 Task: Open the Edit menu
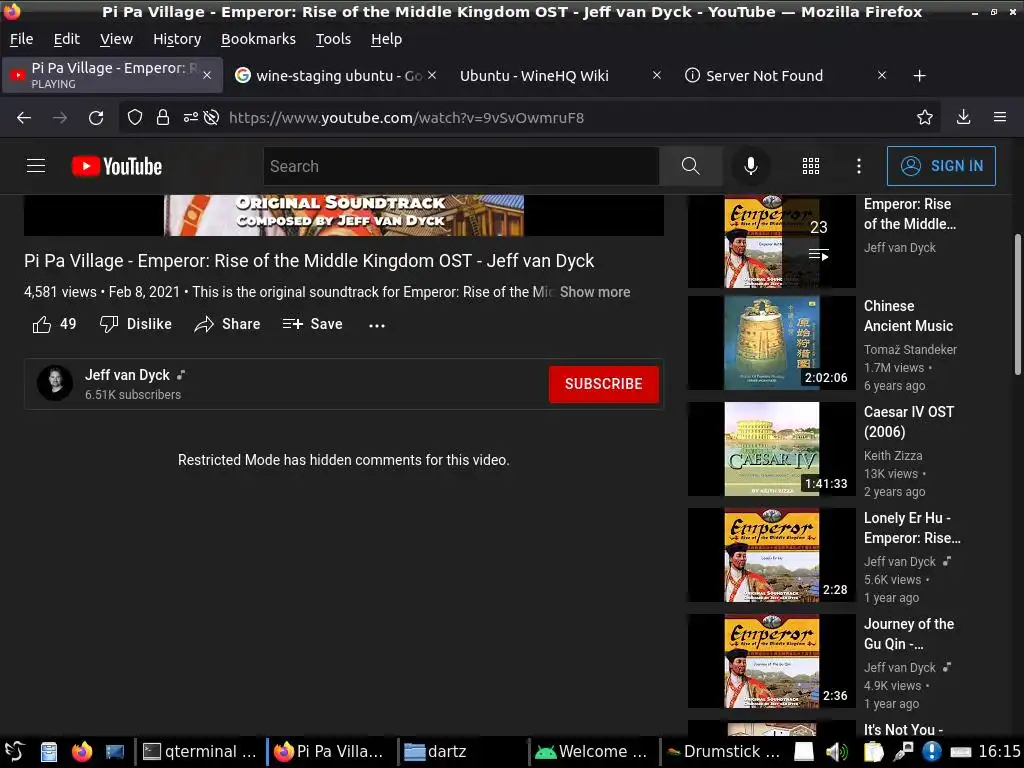coord(67,39)
